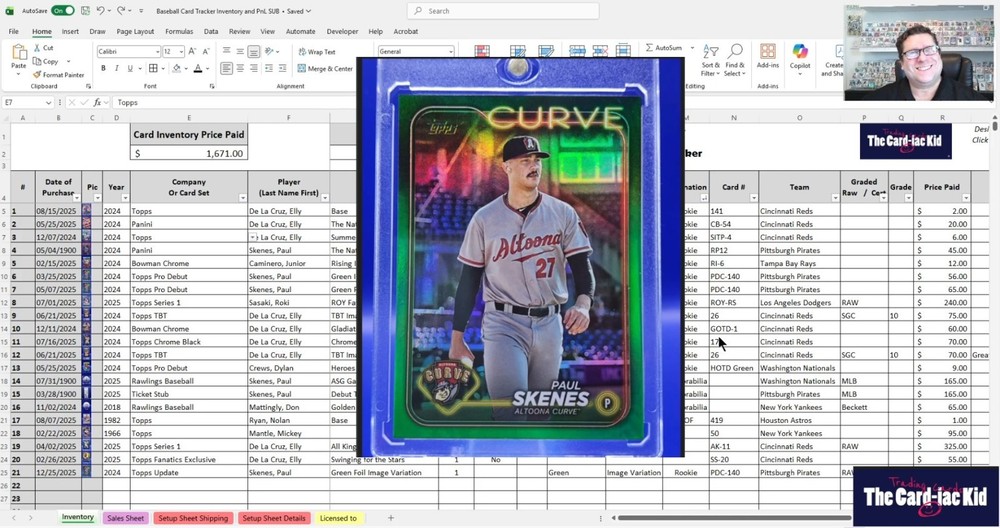This screenshot has height=528, width=1000.
Task: Click the Insert Function fx icon
Action: 97,102
